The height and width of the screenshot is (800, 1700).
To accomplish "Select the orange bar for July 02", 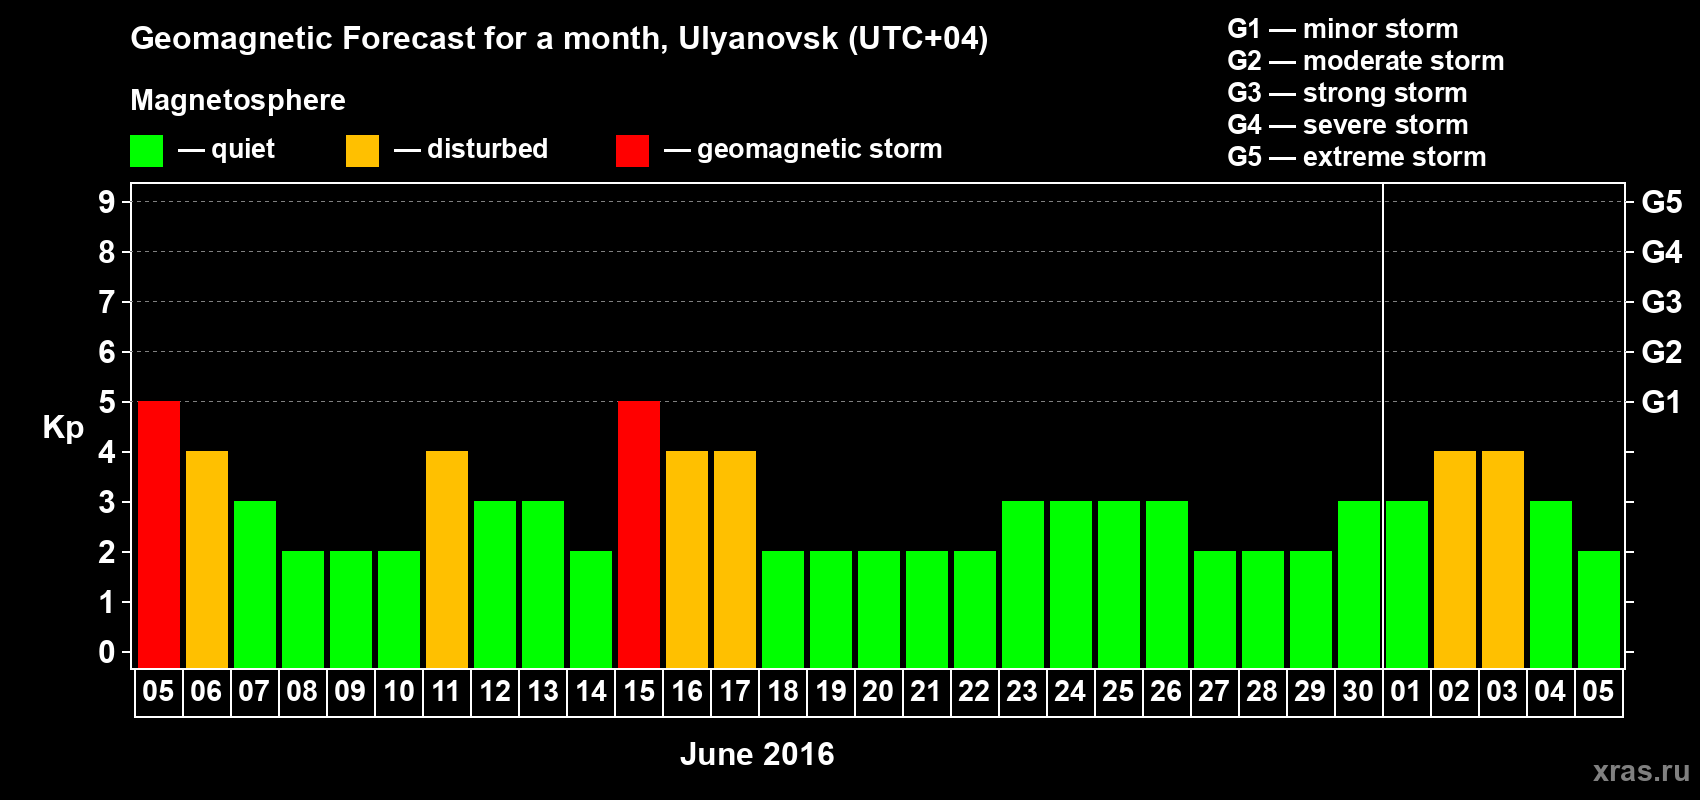I will tap(1455, 559).
